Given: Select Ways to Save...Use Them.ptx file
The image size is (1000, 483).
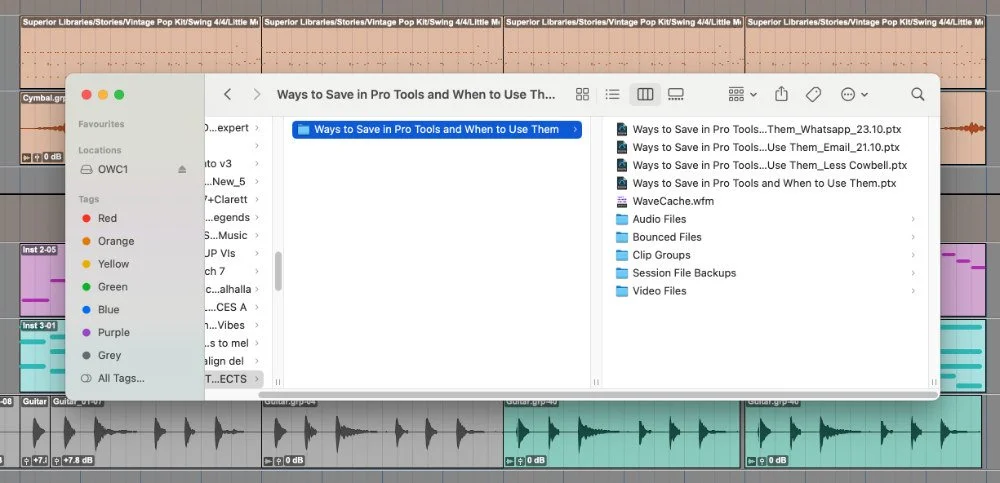Looking at the screenshot, I should click(764, 183).
